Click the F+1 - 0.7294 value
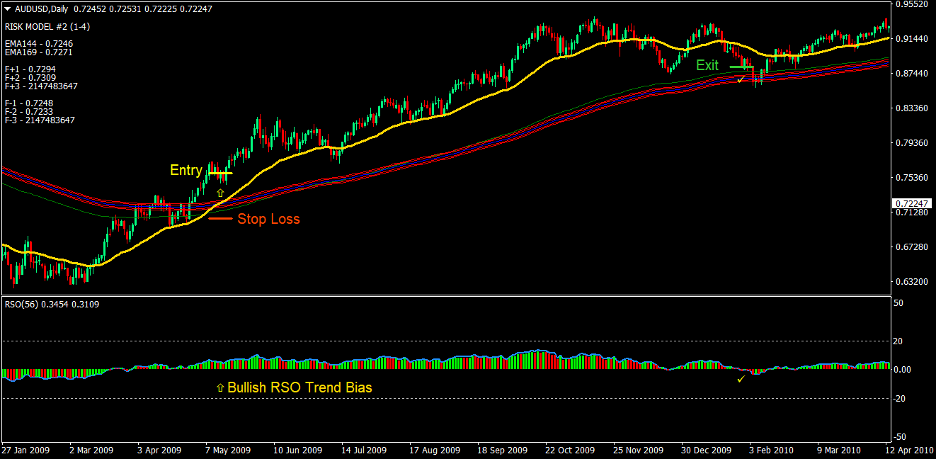Viewport: 936px width, 460px height. point(30,69)
